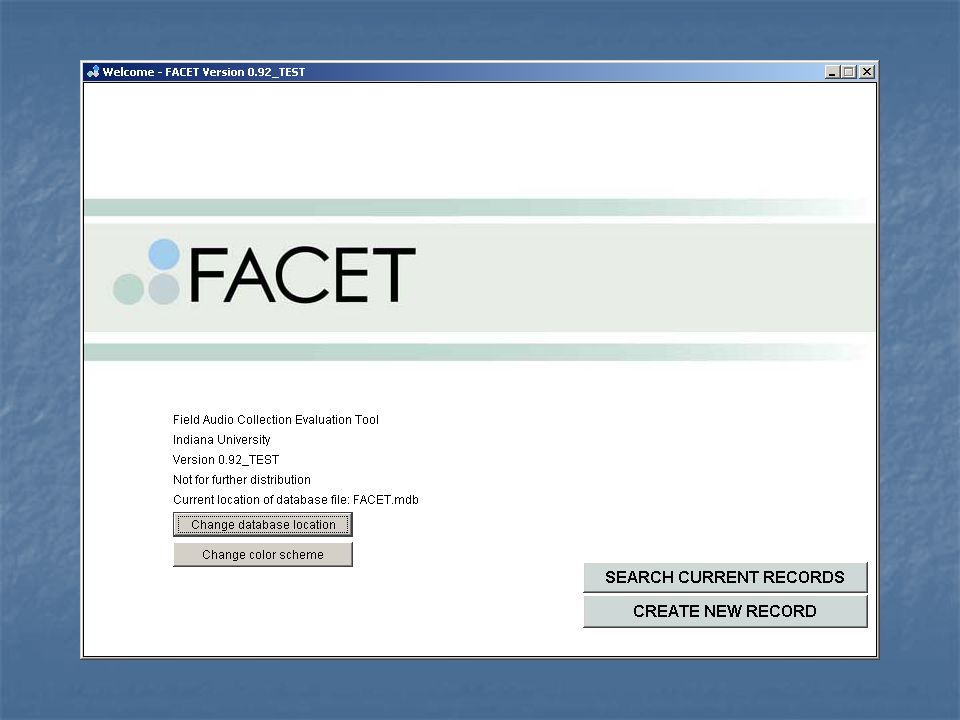Click CREATE NEW RECORD

click(725, 611)
